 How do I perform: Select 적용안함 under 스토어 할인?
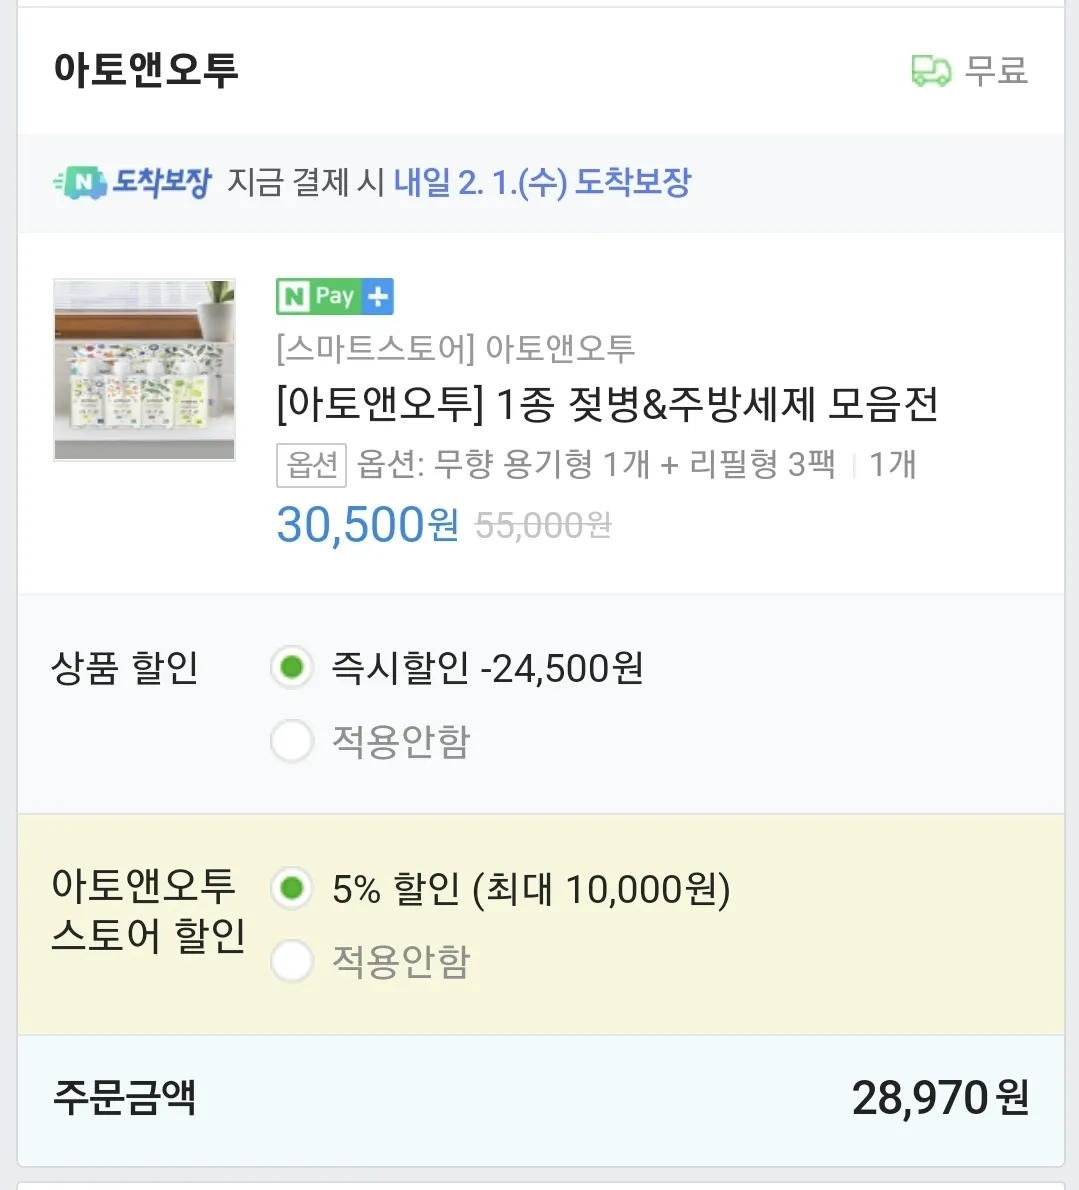(292, 961)
